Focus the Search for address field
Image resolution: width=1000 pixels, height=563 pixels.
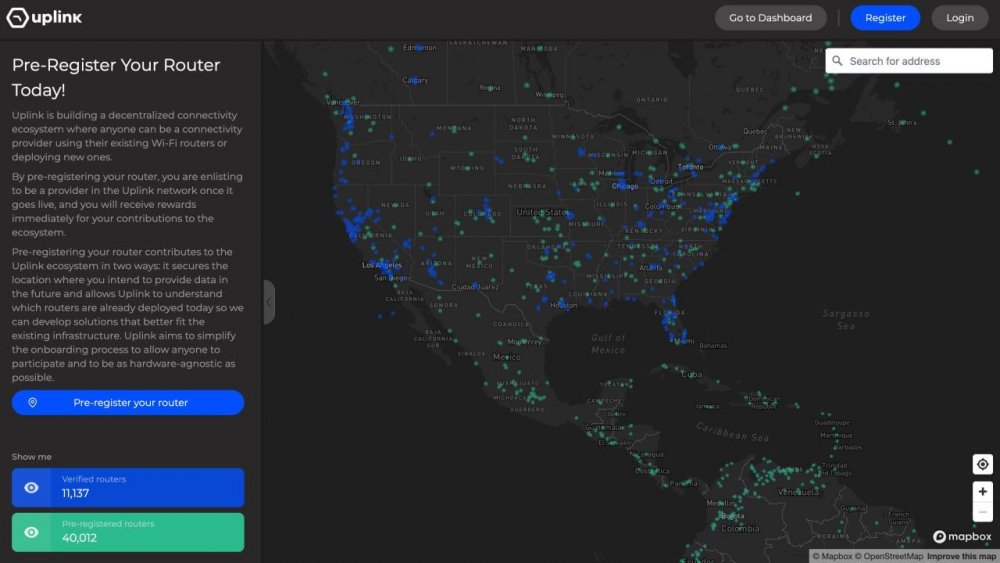pos(909,61)
